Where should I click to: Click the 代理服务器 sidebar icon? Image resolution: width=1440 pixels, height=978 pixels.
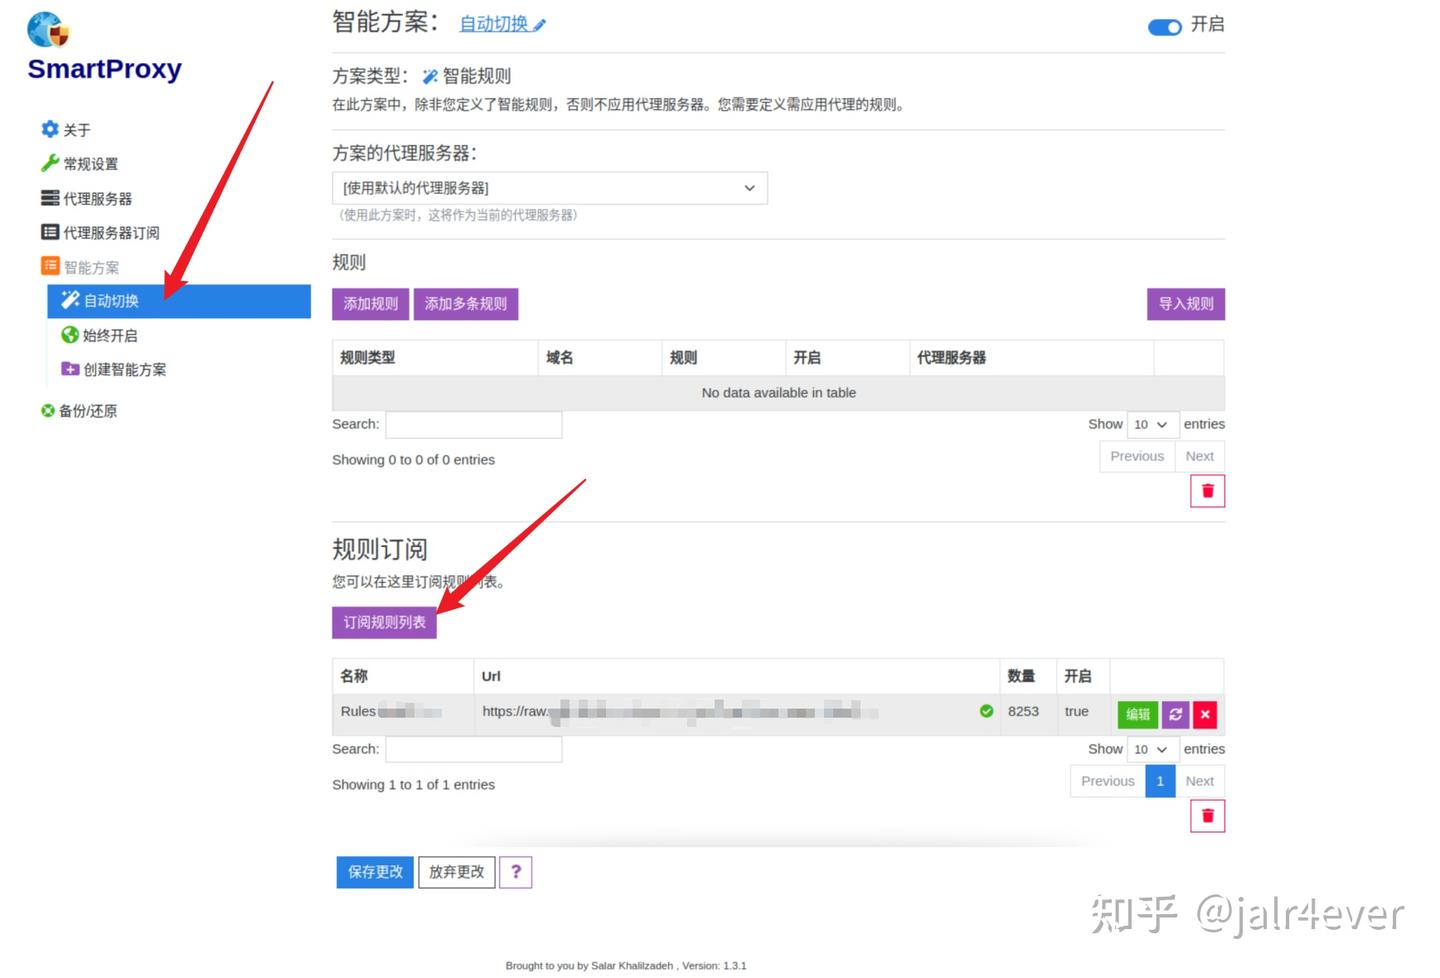tap(50, 198)
